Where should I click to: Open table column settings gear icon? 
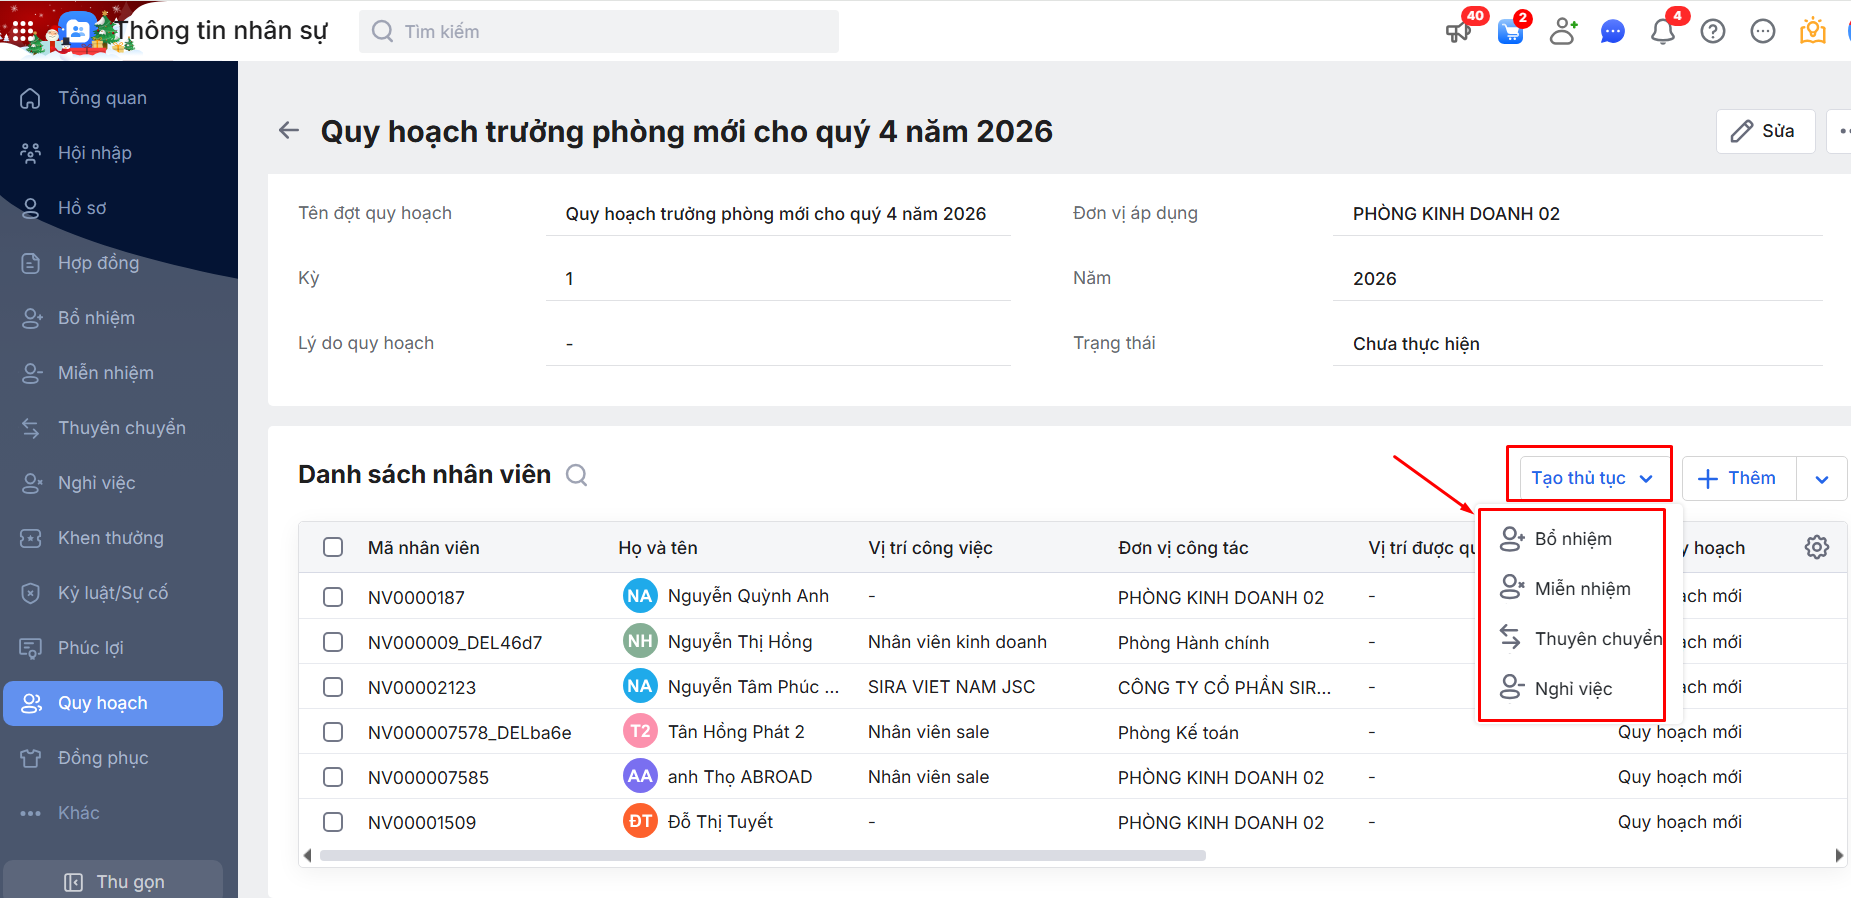tap(1816, 547)
